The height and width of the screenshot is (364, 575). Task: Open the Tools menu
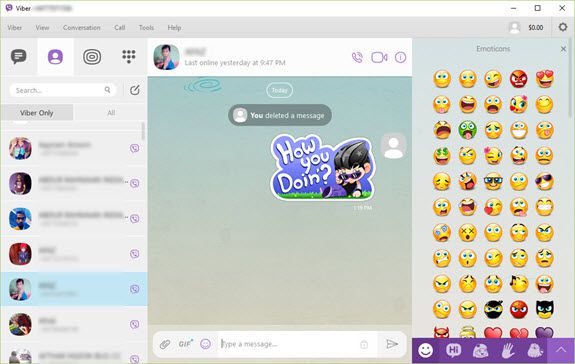pyautogui.click(x=146, y=27)
